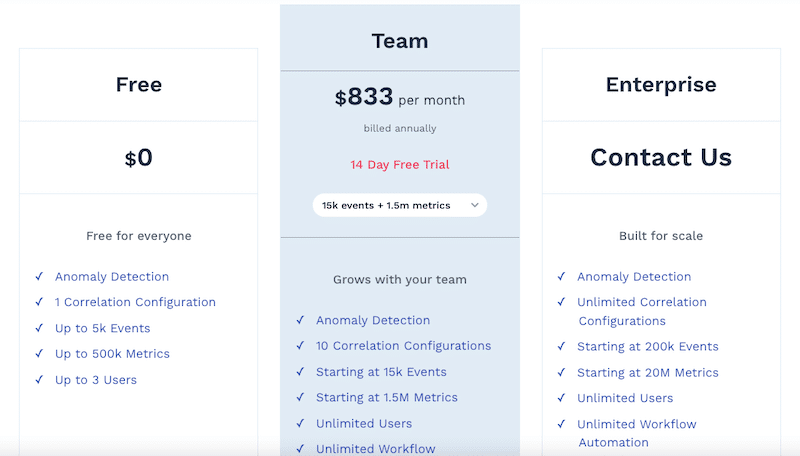Click the $833 per month price
Screen dimensions: 800x456
399,98
